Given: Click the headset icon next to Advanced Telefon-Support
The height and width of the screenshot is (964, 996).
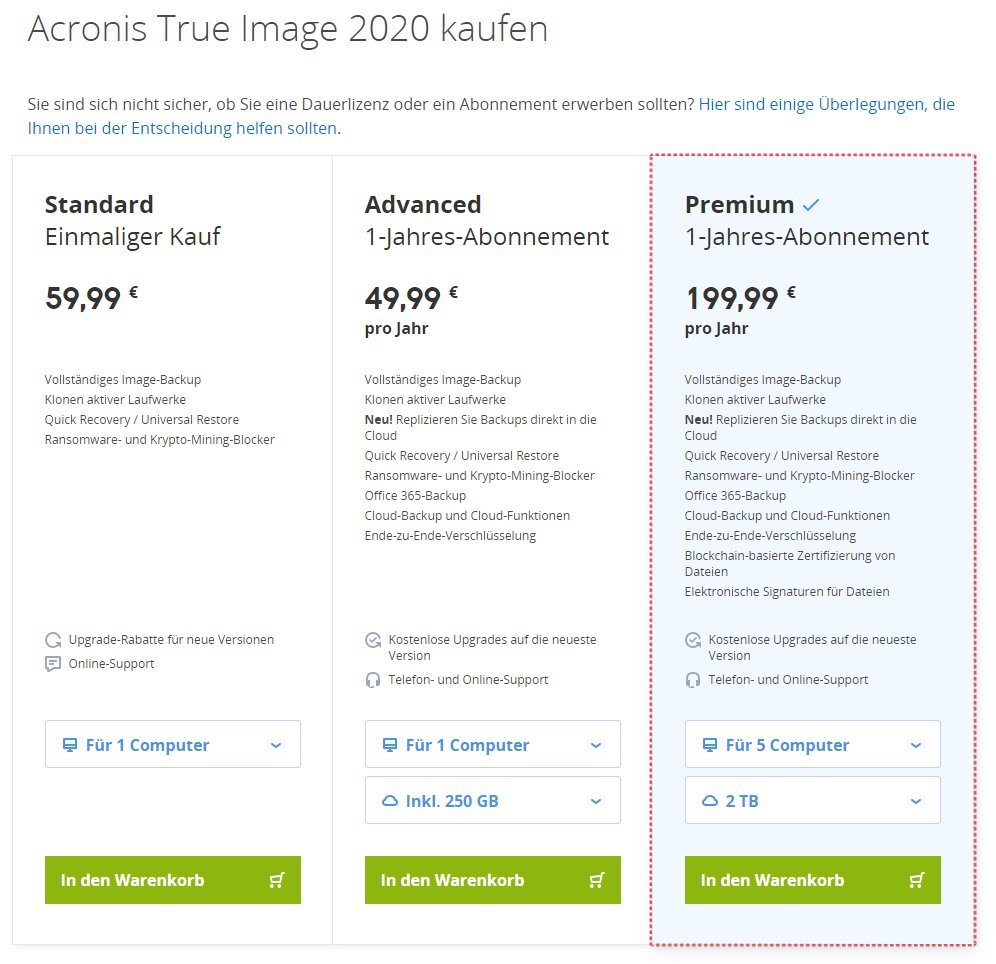Looking at the screenshot, I should (x=373, y=680).
